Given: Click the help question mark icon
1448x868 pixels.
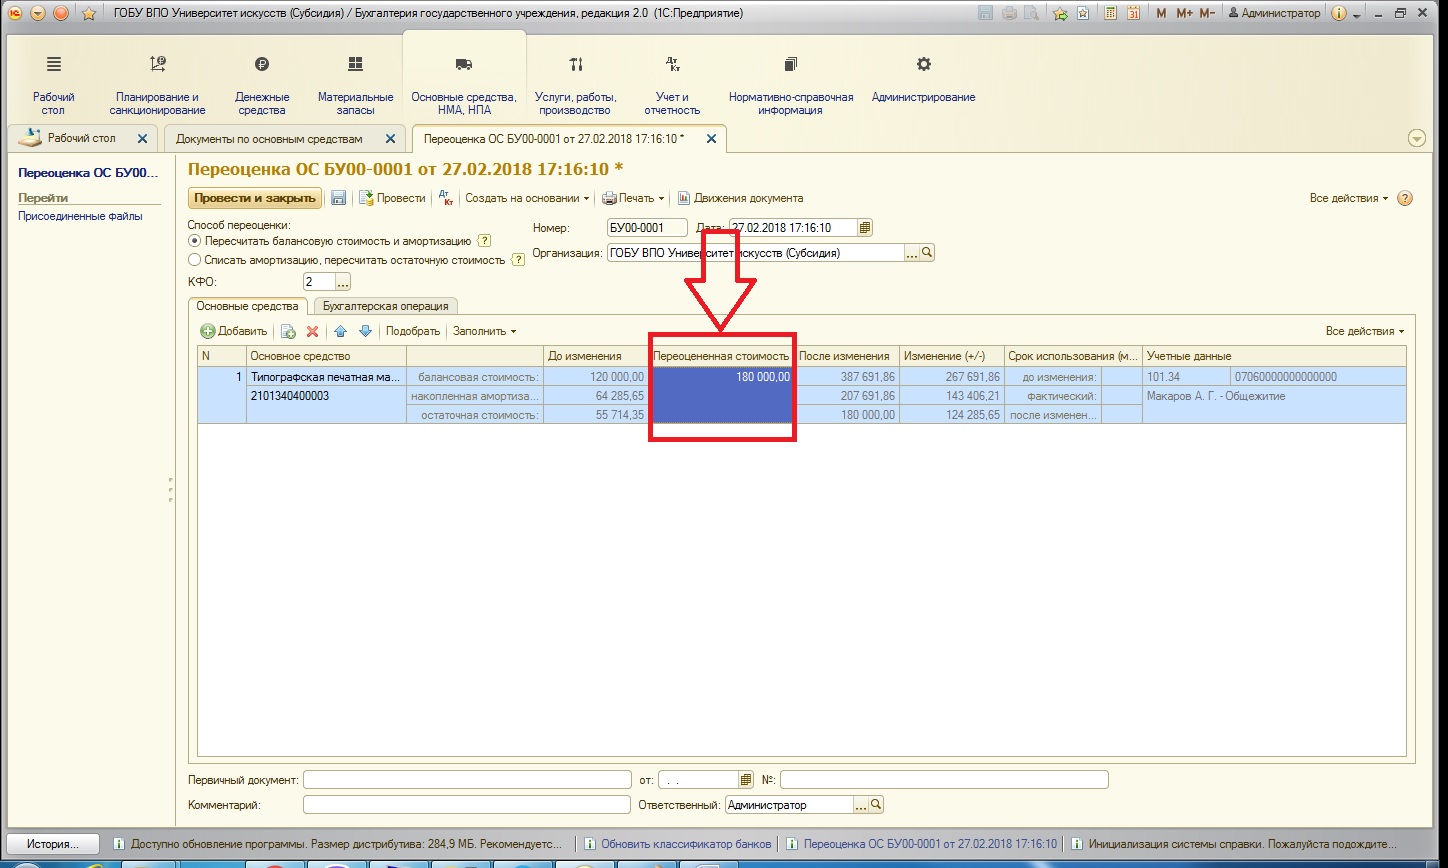Looking at the screenshot, I should click(x=1405, y=198).
